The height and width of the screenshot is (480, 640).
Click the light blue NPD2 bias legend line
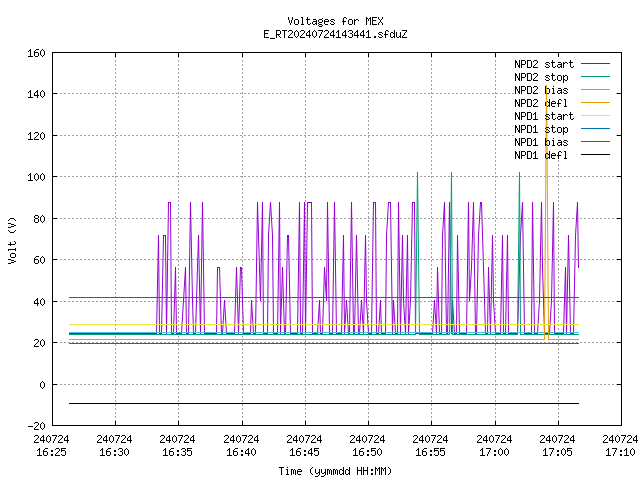tap(595, 90)
